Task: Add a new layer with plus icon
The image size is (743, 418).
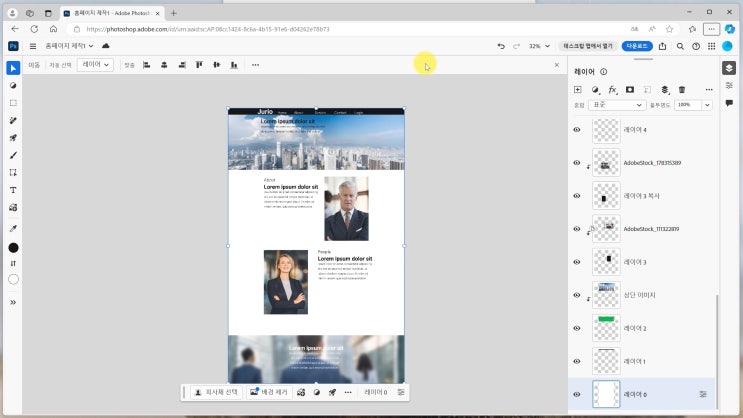Action: click(x=577, y=90)
